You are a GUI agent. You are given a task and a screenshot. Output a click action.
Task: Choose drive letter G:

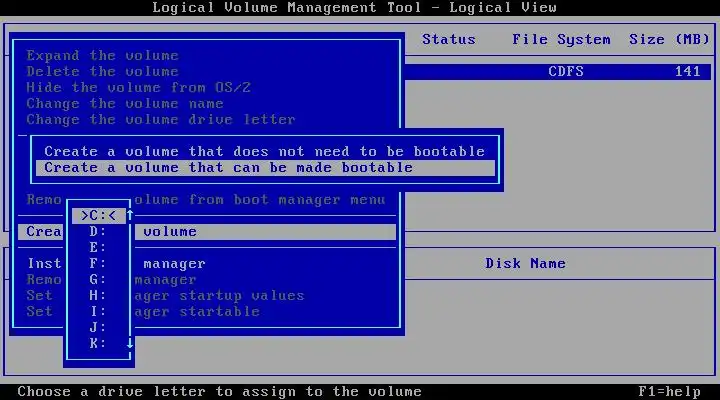pyautogui.click(x=98, y=279)
